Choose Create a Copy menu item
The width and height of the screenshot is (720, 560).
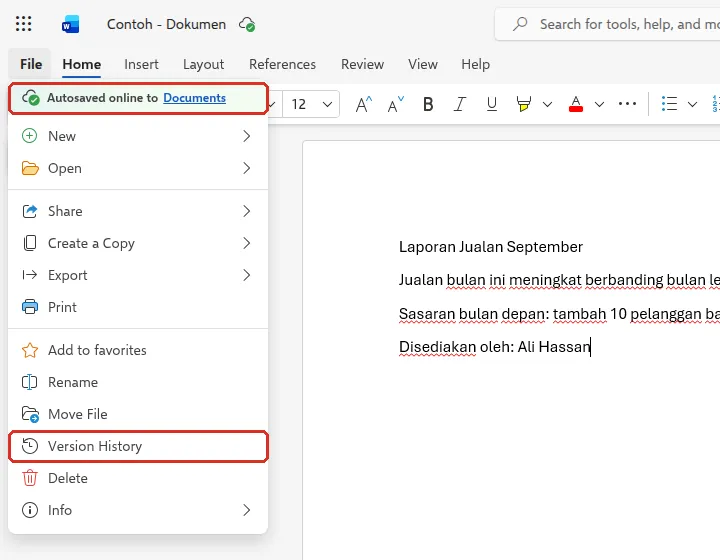[x=138, y=243]
